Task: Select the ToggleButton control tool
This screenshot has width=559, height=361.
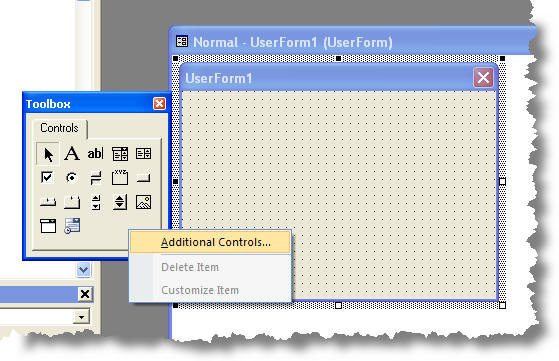Action: (96, 177)
